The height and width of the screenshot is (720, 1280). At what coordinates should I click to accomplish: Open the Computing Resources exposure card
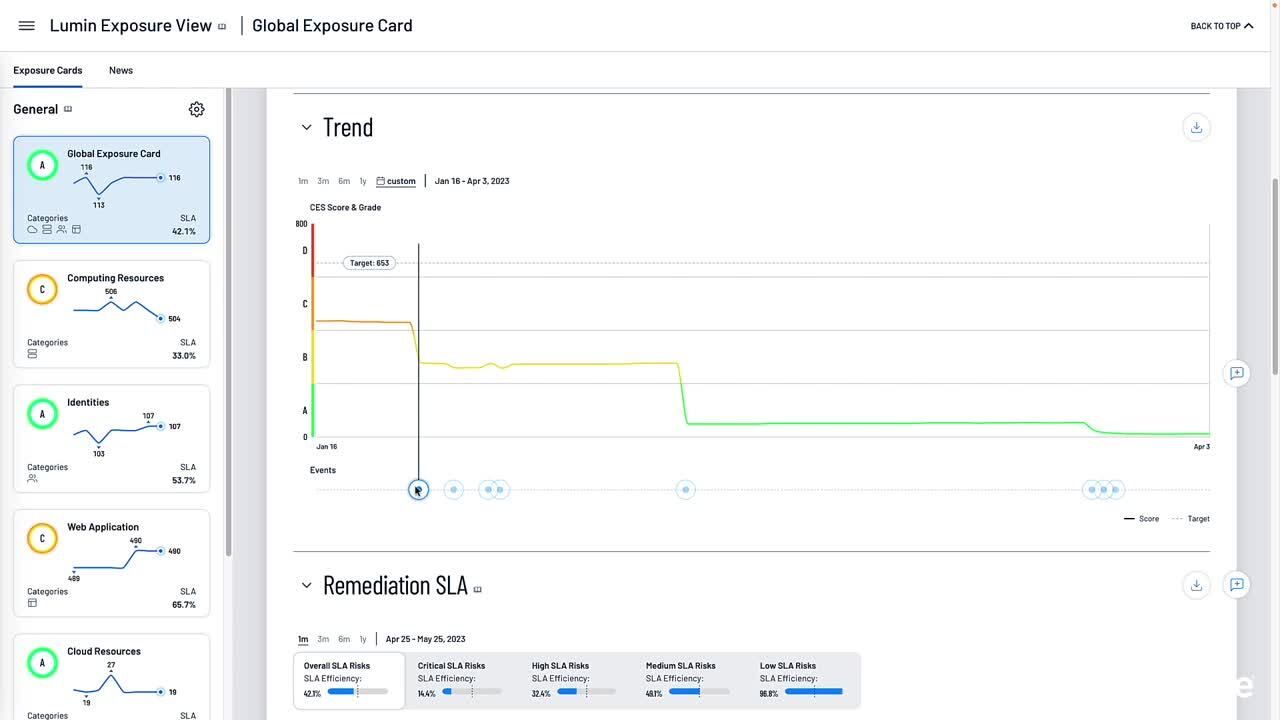coord(112,314)
